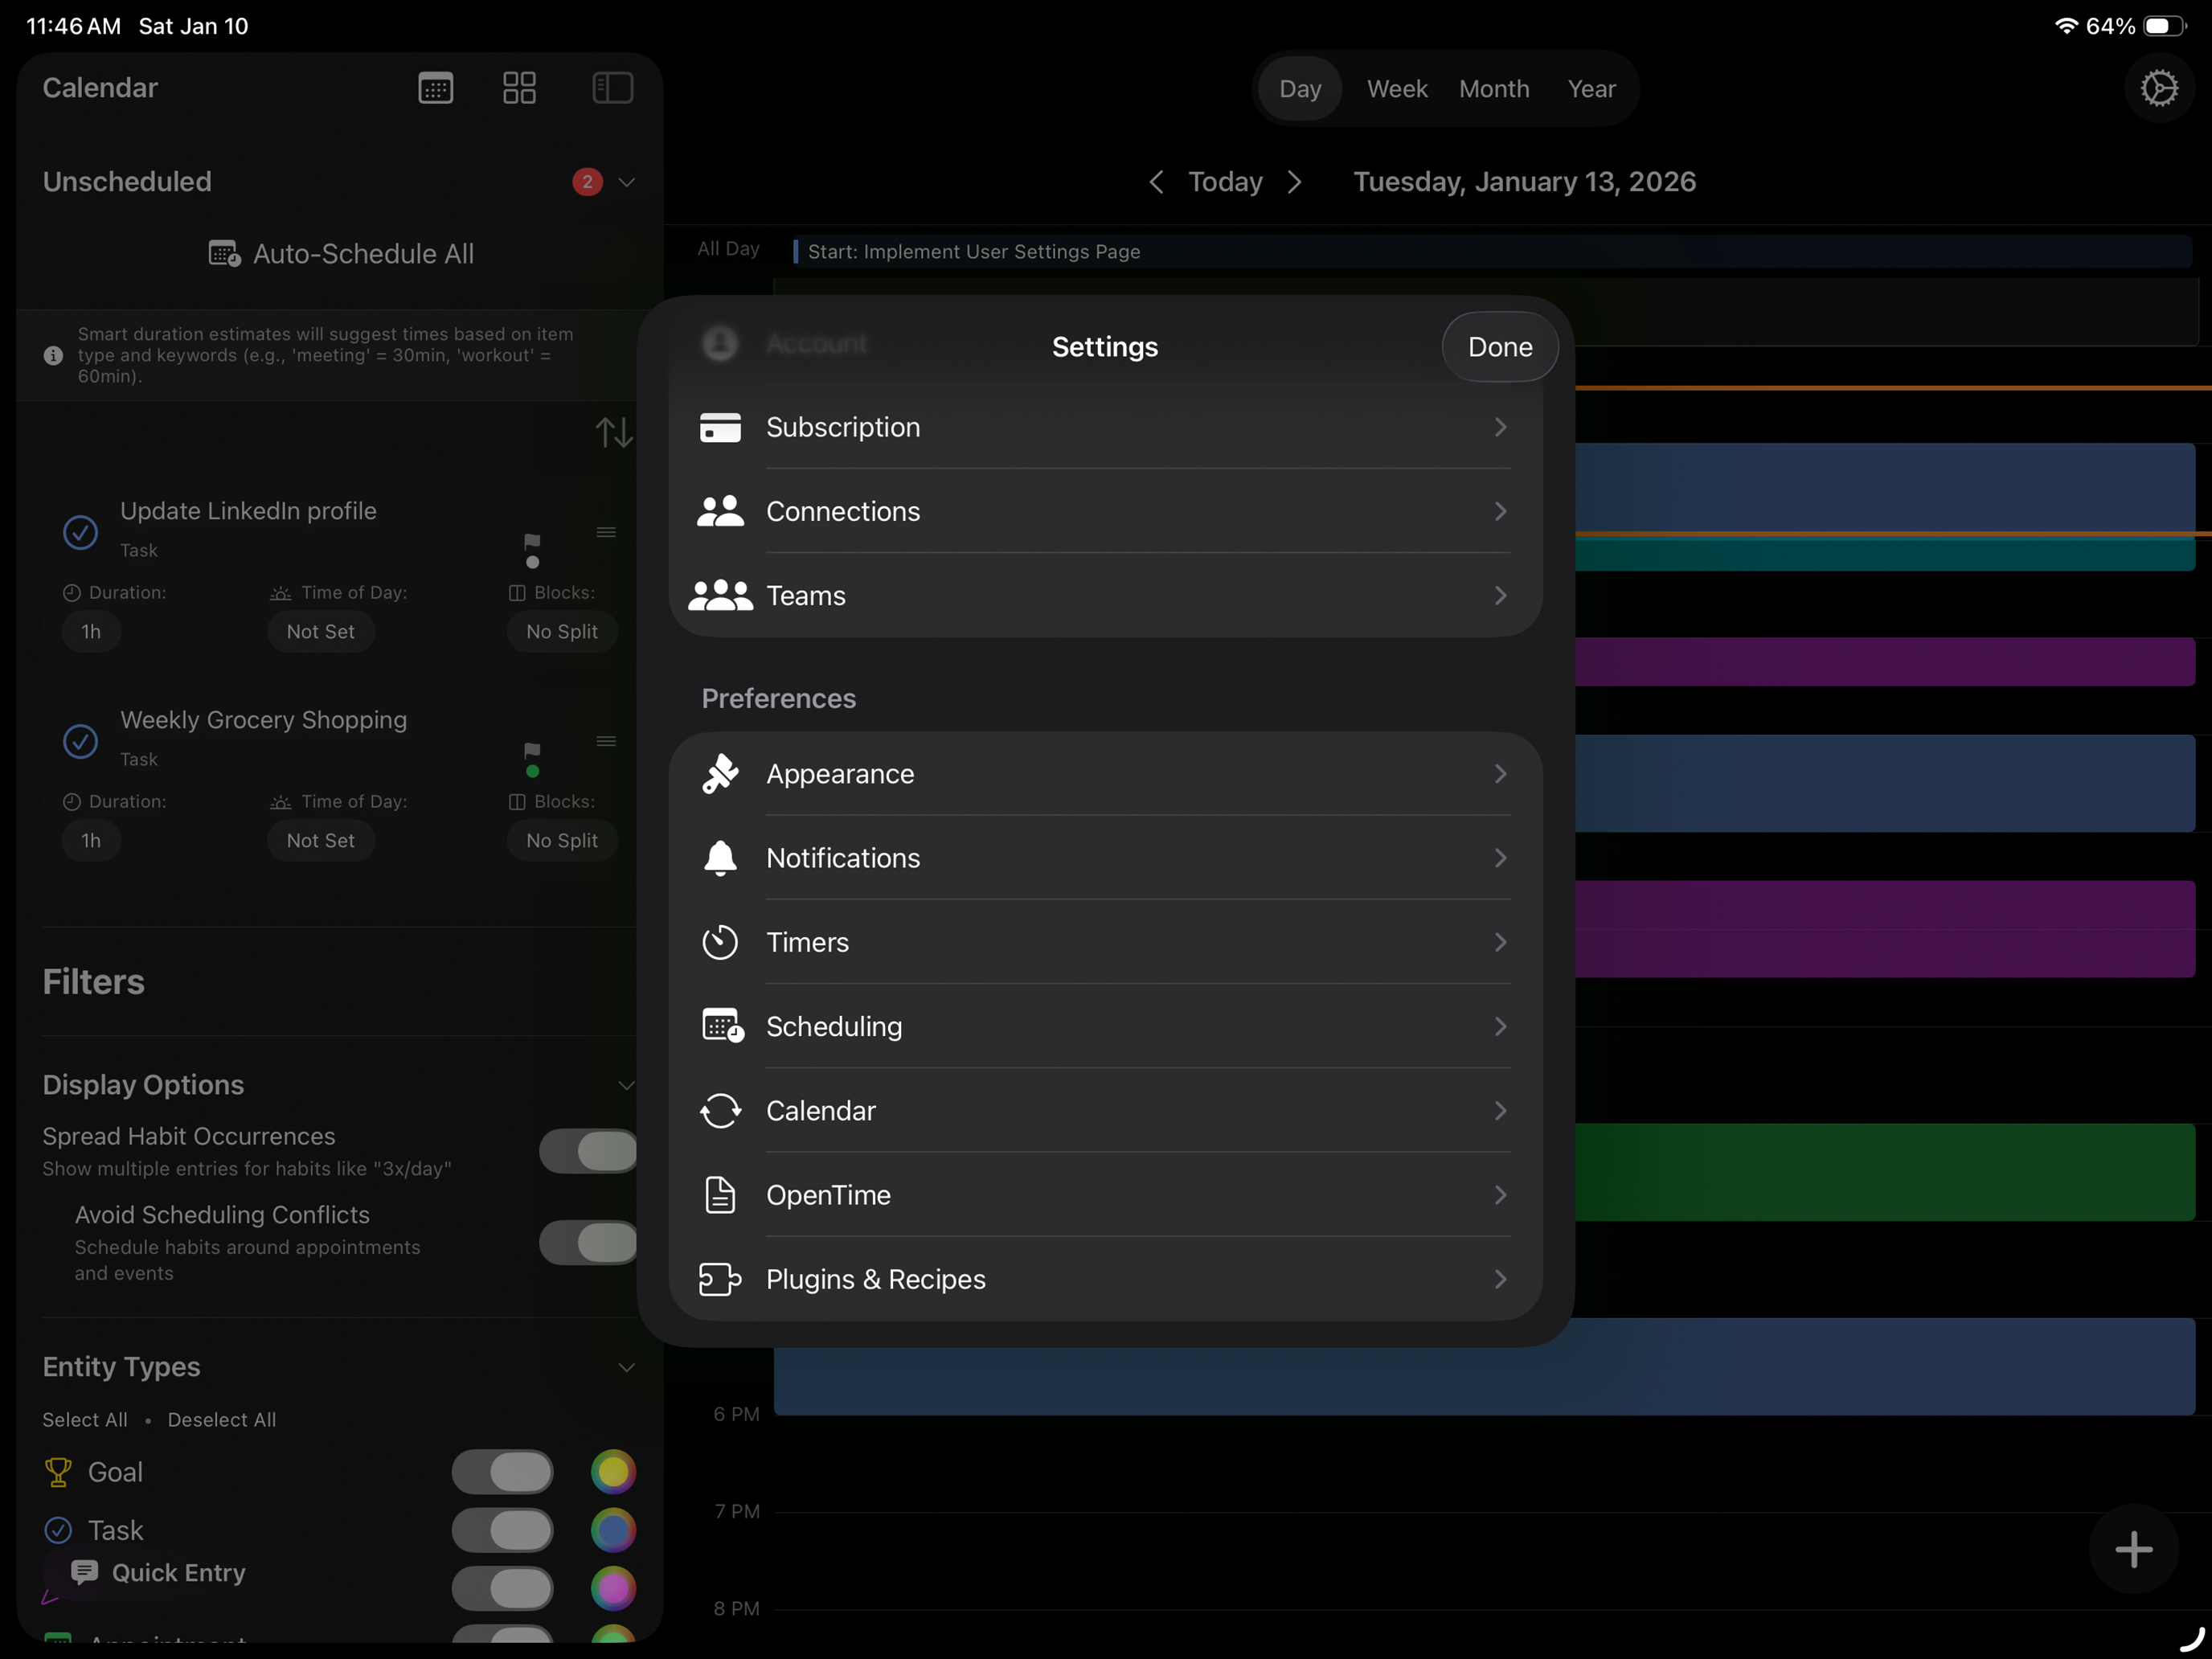Click the unread count badge next to Unscheduled

pyautogui.click(x=587, y=182)
